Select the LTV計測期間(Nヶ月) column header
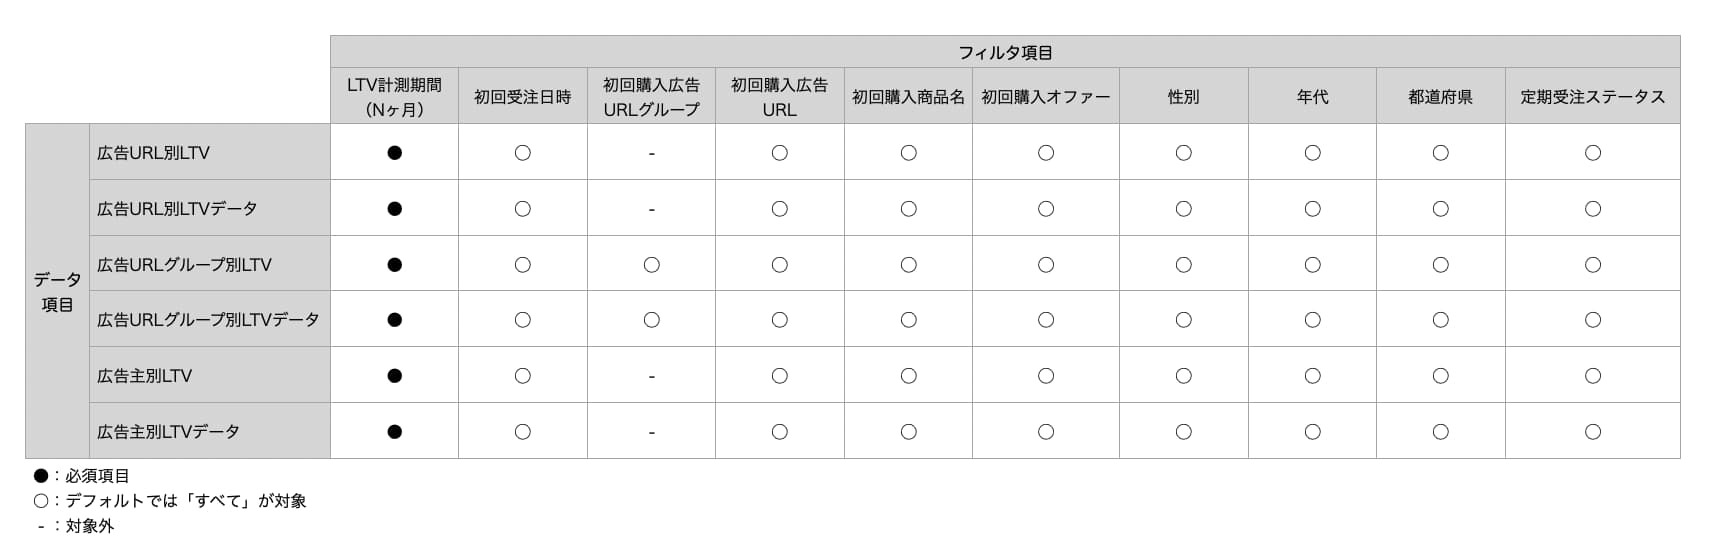The width and height of the screenshot is (1710, 550). tap(394, 96)
